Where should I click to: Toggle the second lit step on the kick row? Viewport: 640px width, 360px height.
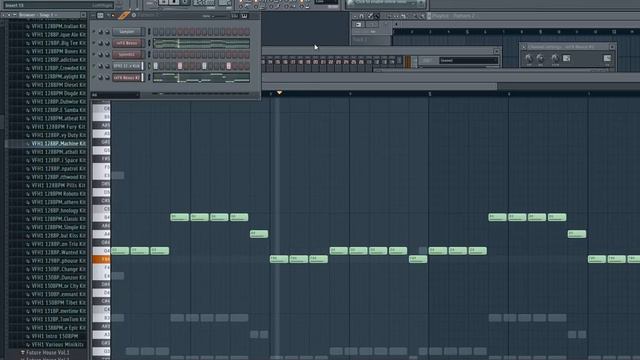click(180, 66)
